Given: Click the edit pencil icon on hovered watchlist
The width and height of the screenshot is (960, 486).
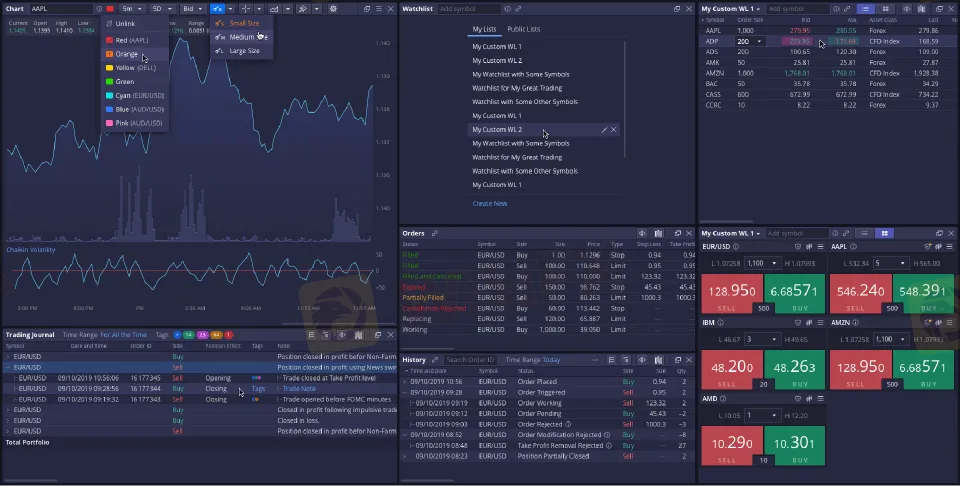Looking at the screenshot, I should (603, 130).
